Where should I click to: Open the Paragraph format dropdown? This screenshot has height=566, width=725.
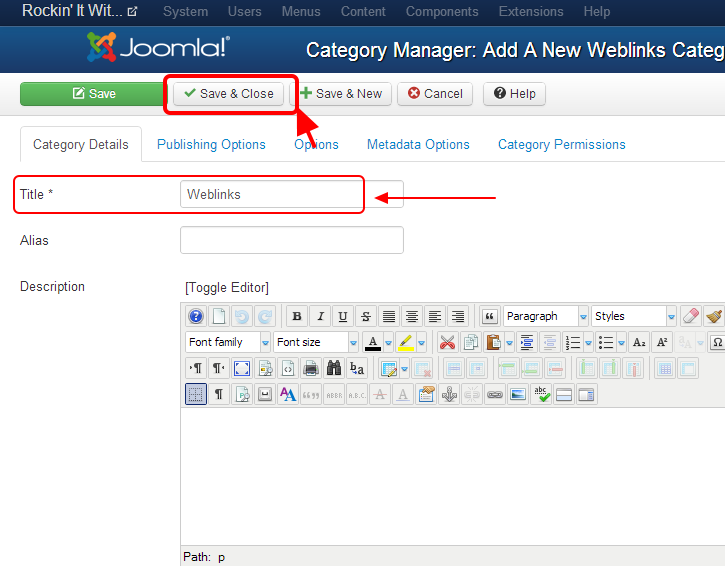[546, 316]
